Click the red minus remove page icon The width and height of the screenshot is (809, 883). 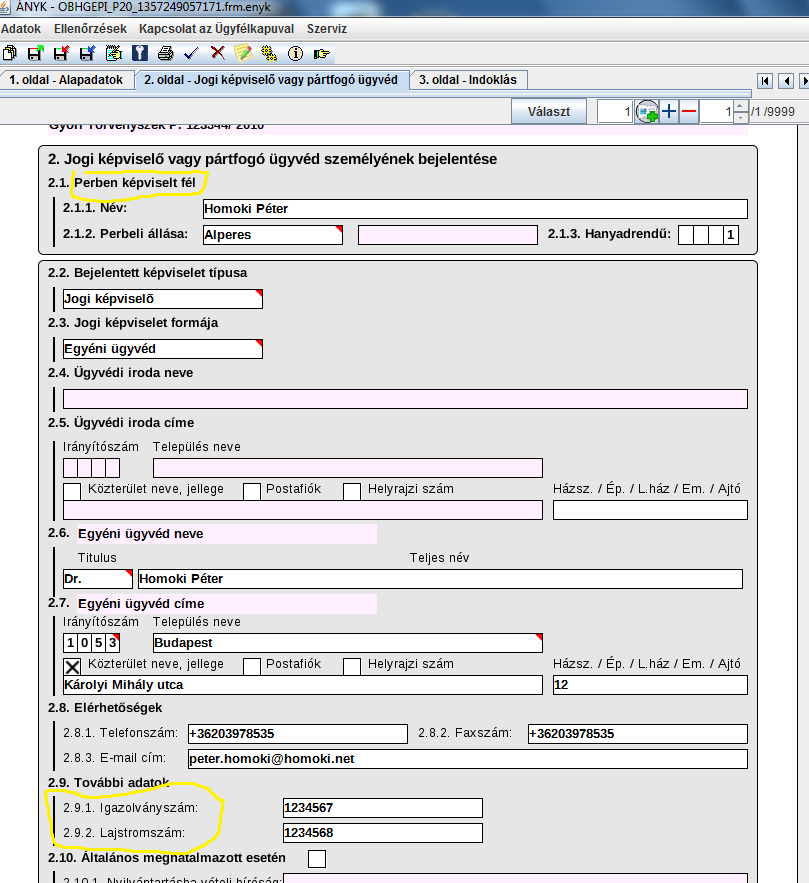(x=689, y=112)
